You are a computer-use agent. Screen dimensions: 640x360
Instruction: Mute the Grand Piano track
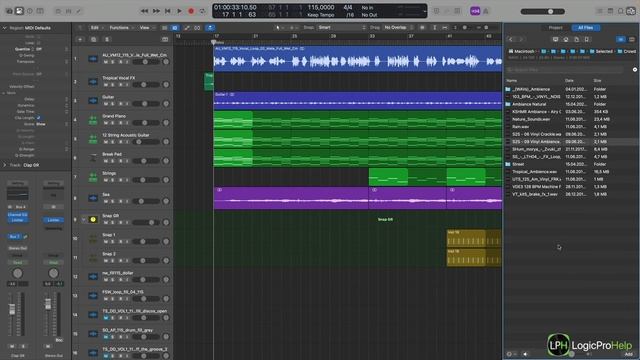pos(106,123)
